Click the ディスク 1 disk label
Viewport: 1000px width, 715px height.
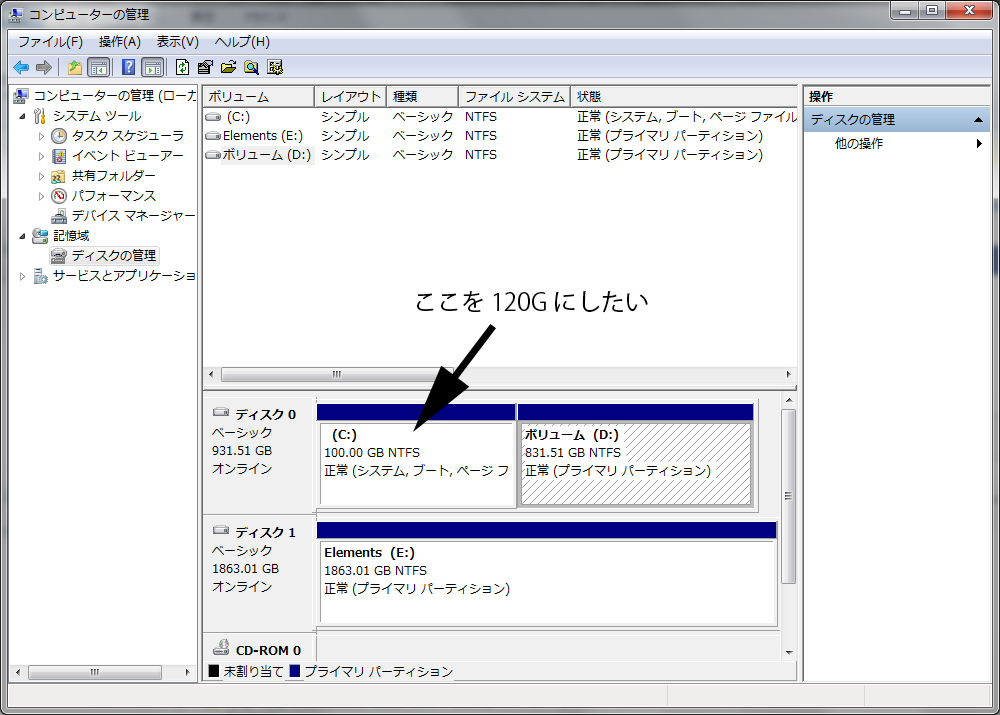coord(265,533)
